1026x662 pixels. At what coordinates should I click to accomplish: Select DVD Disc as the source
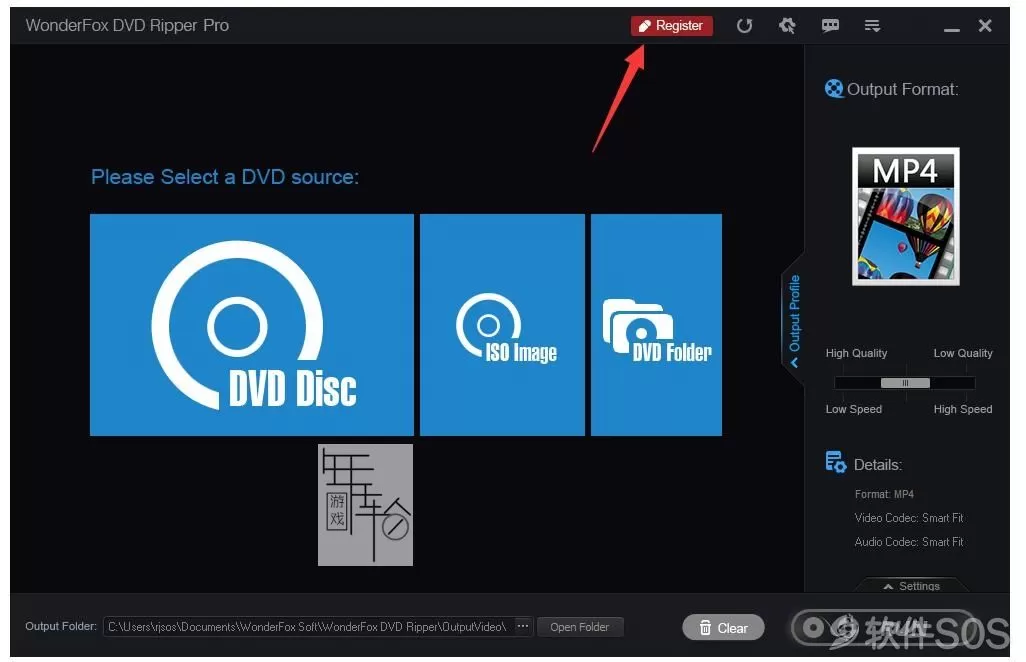(x=252, y=324)
